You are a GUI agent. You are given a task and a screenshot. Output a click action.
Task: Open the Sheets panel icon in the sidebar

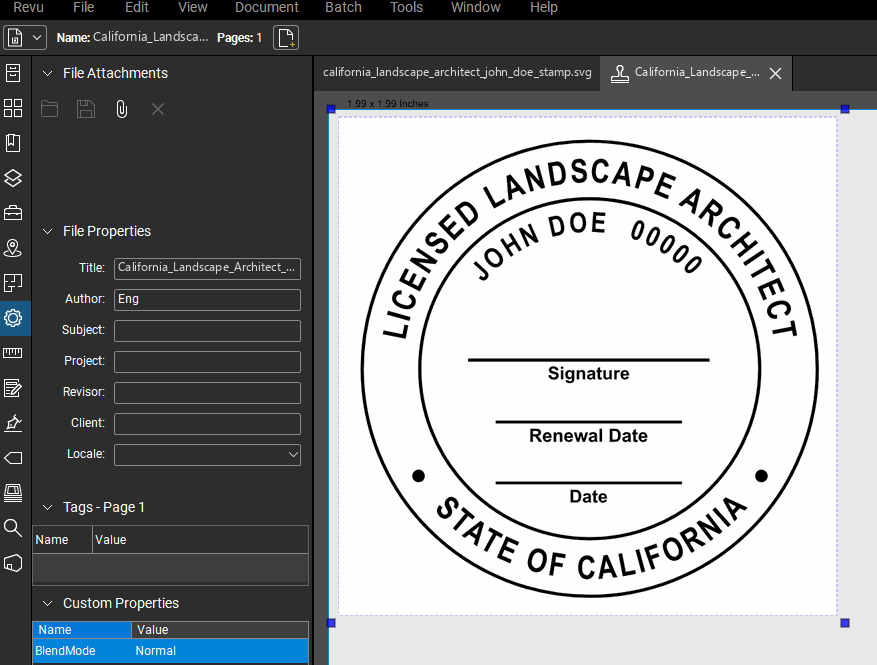coord(13,283)
